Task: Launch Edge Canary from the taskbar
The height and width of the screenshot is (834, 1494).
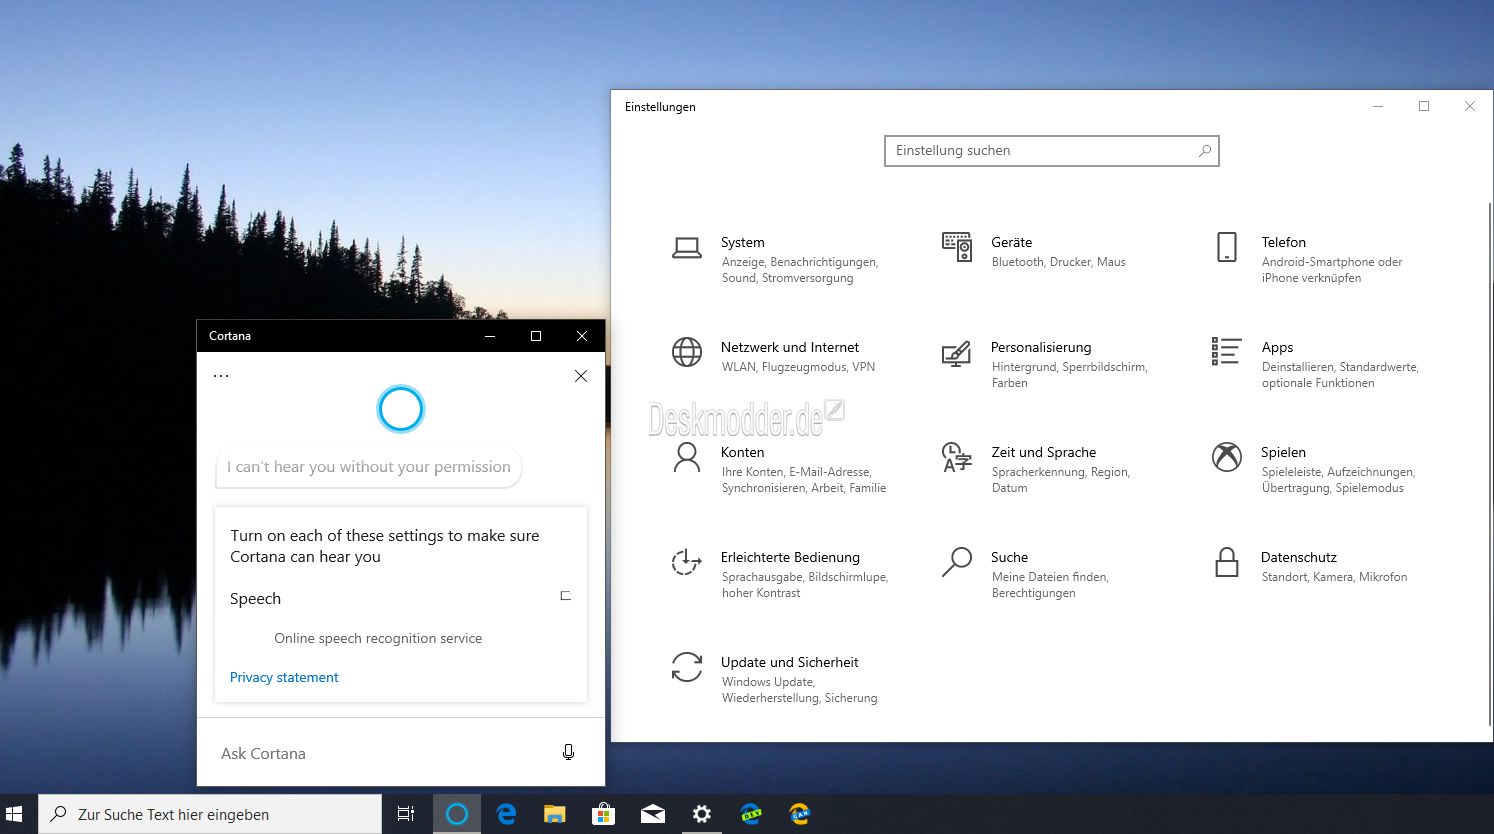Action: pyautogui.click(x=800, y=814)
